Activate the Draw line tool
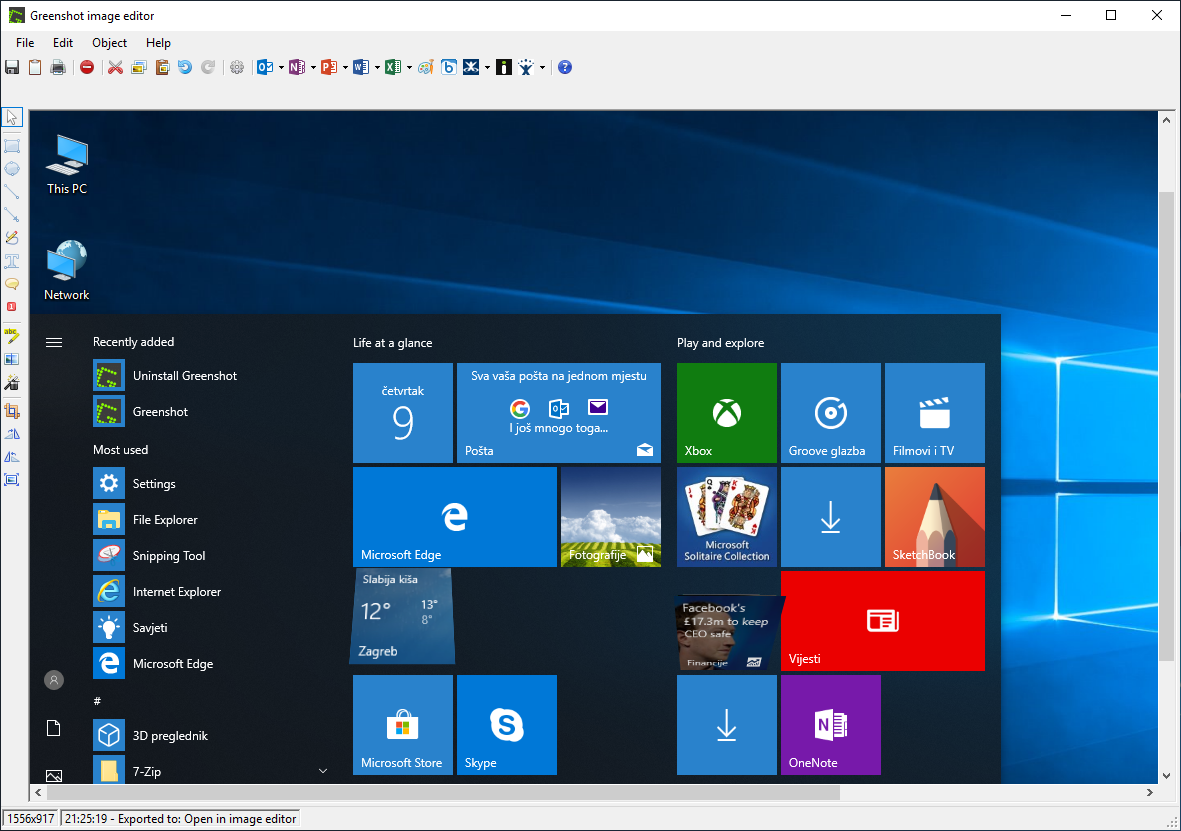 pyautogui.click(x=12, y=192)
